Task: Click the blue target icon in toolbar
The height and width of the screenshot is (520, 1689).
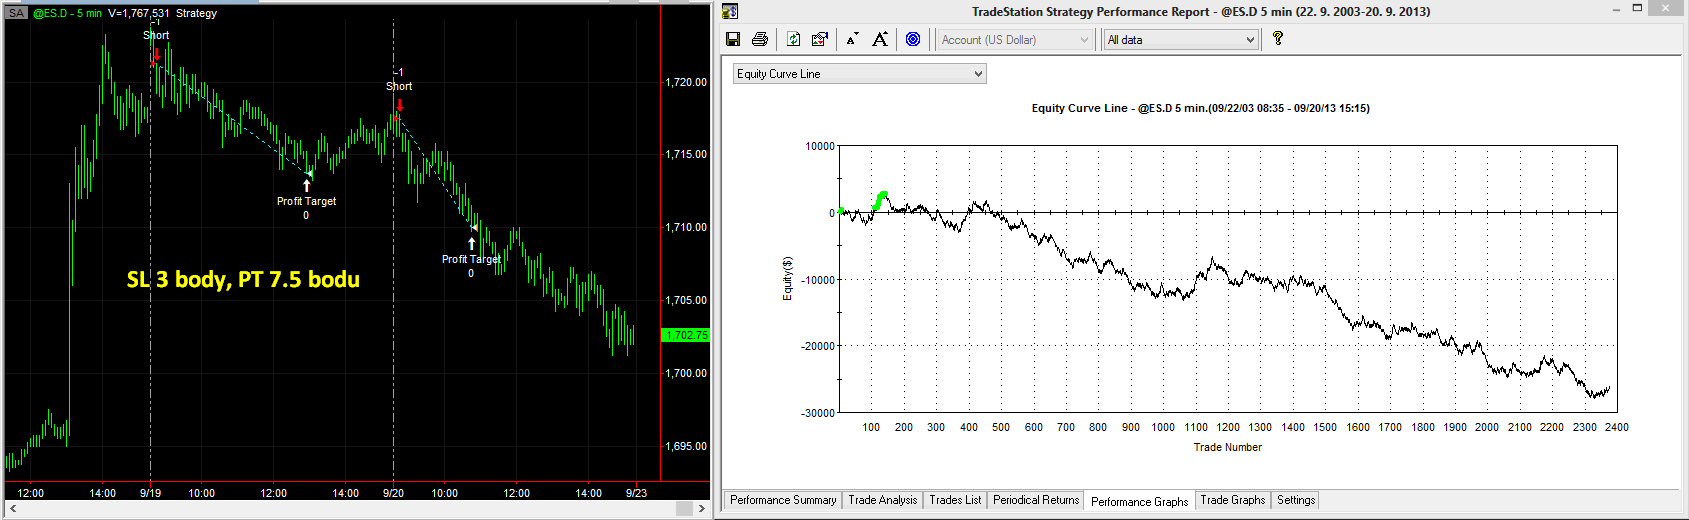Action: (913, 39)
